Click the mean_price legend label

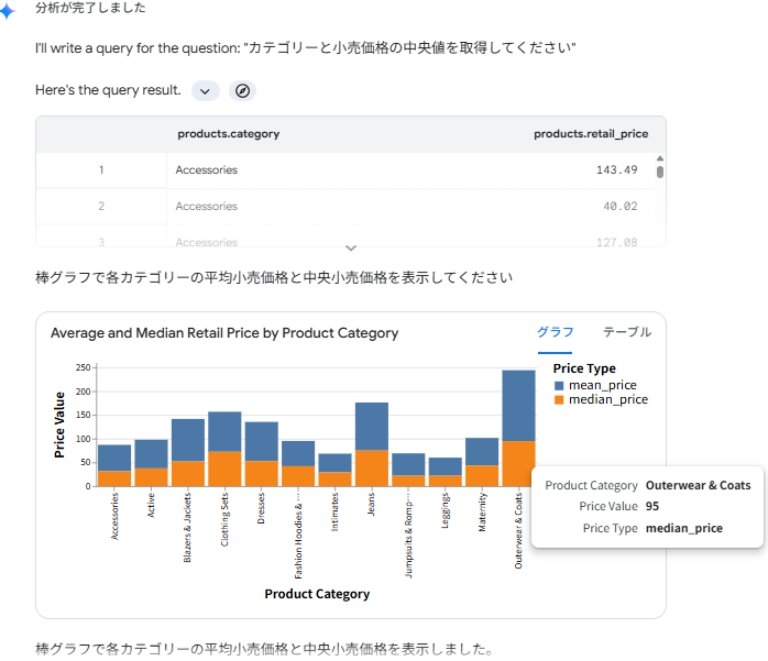coord(602,385)
